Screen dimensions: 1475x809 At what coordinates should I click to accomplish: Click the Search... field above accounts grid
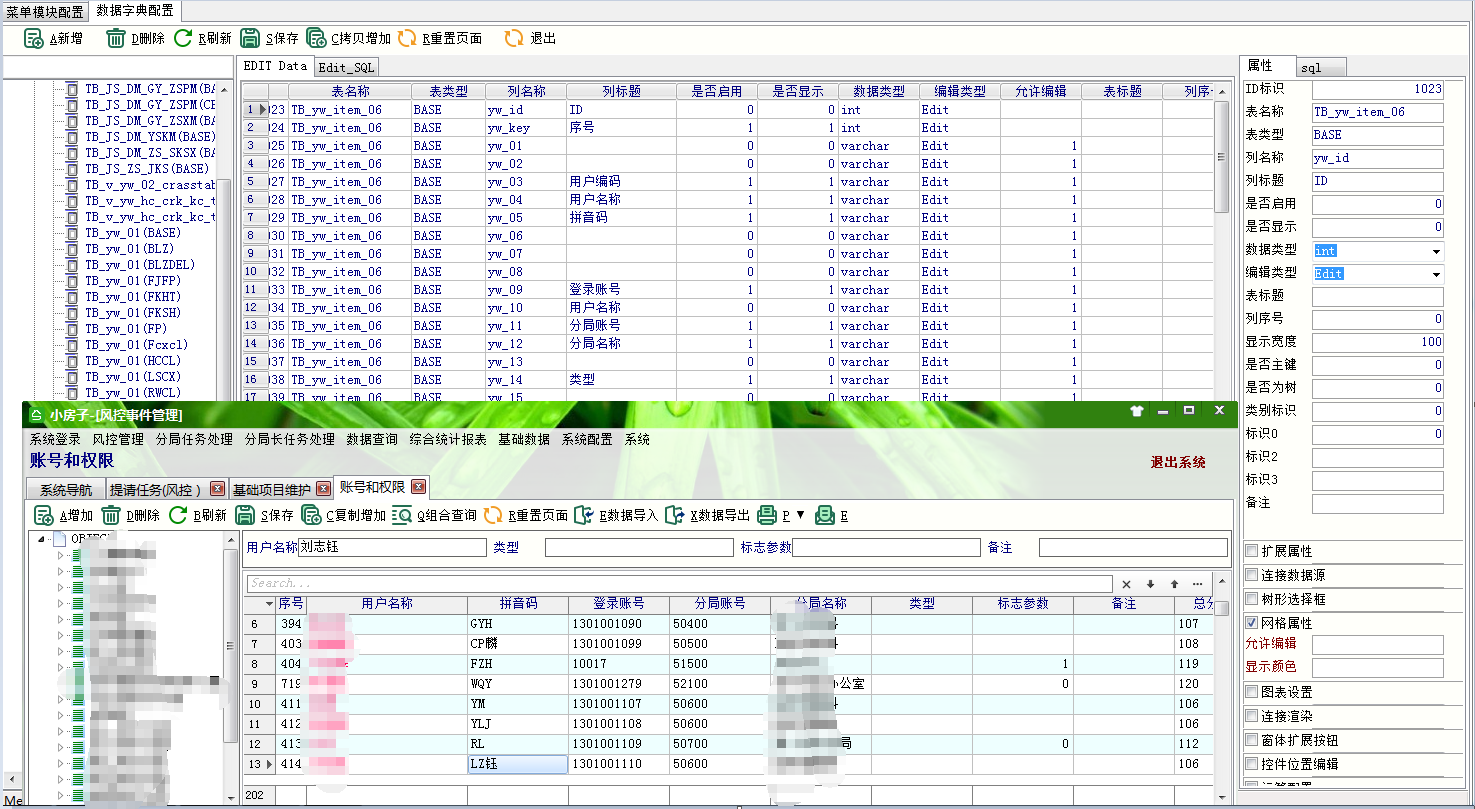(x=679, y=584)
